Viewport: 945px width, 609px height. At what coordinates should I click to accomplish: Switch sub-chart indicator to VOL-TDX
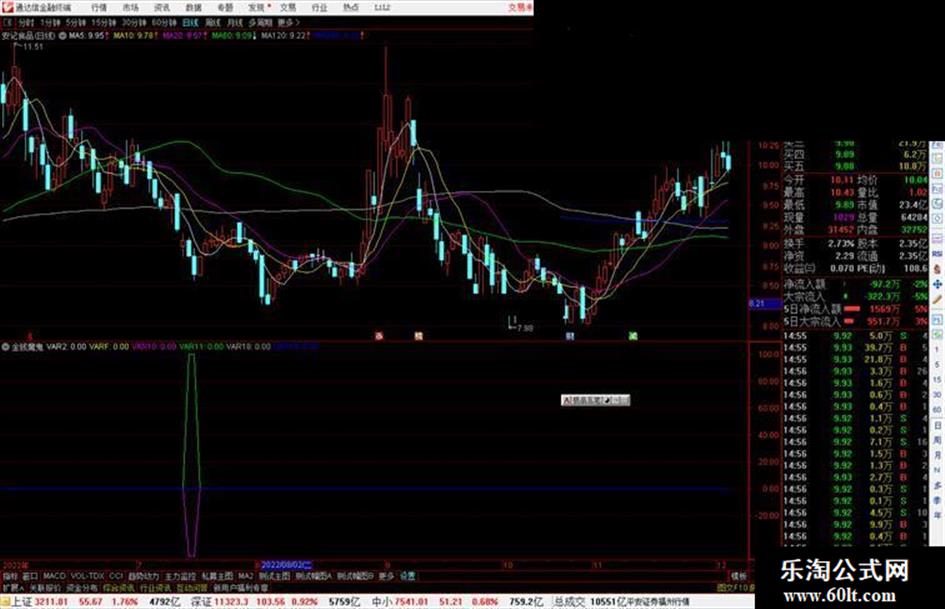click(88, 576)
